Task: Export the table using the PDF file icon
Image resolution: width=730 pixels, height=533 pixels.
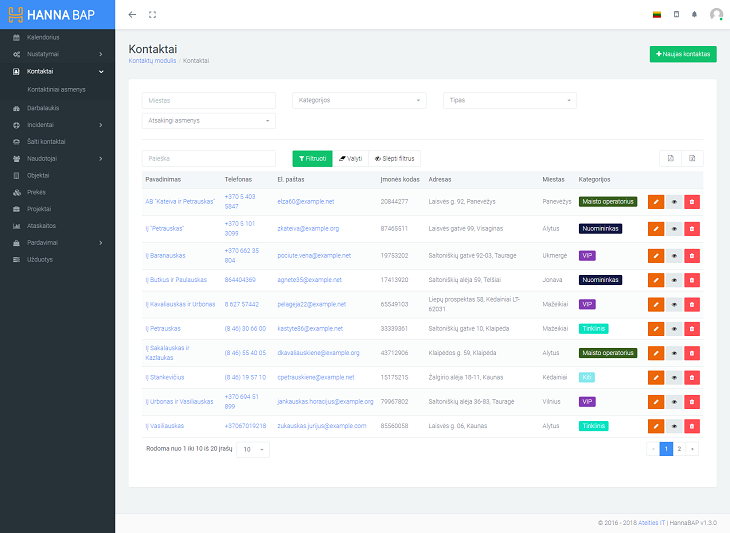Action: pos(671,158)
